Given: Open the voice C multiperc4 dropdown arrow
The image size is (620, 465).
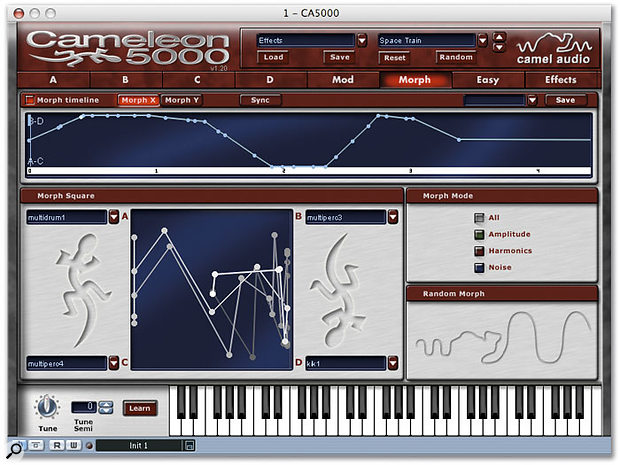Looking at the screenshot, I should (114, 363).
